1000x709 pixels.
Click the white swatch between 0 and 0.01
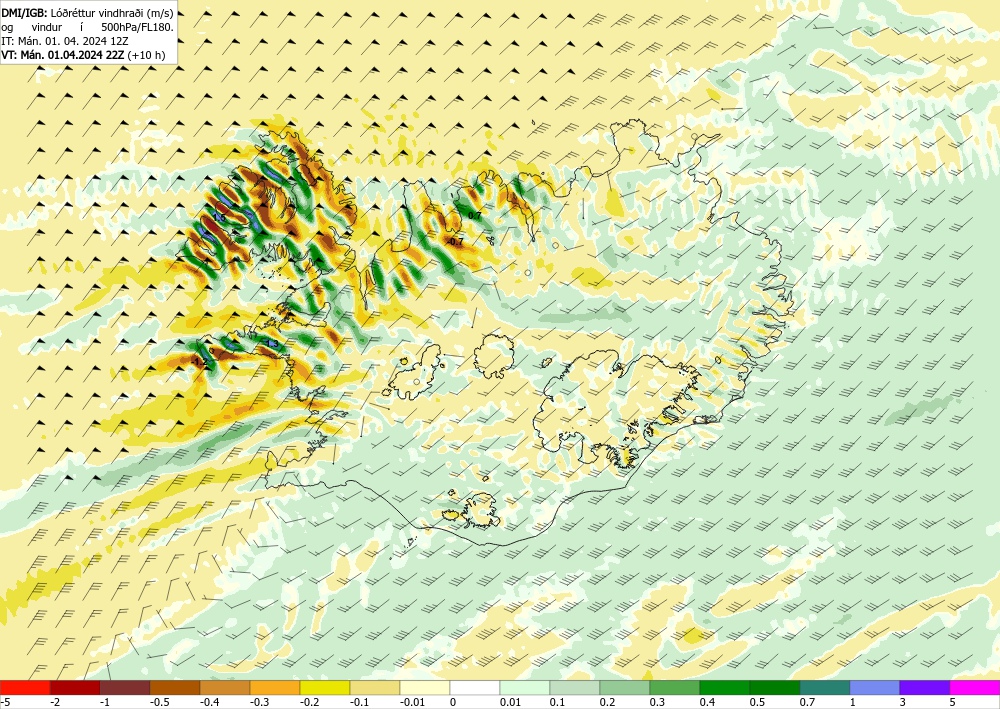point(475,688)
